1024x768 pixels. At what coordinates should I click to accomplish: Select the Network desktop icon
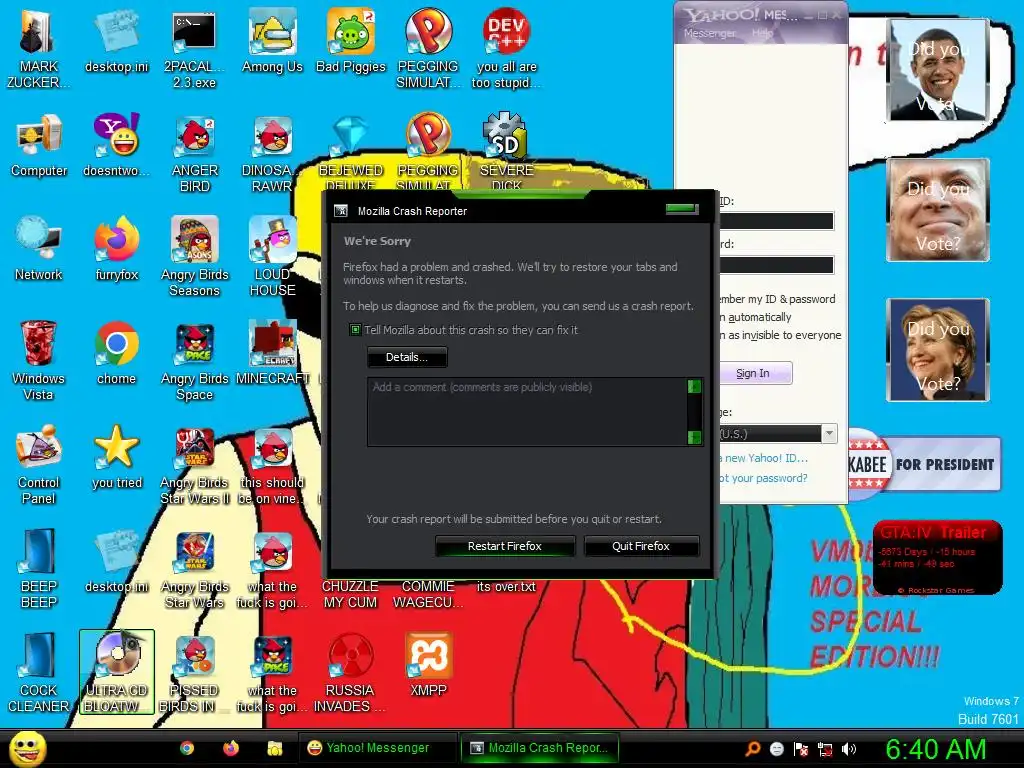(39, 249)
